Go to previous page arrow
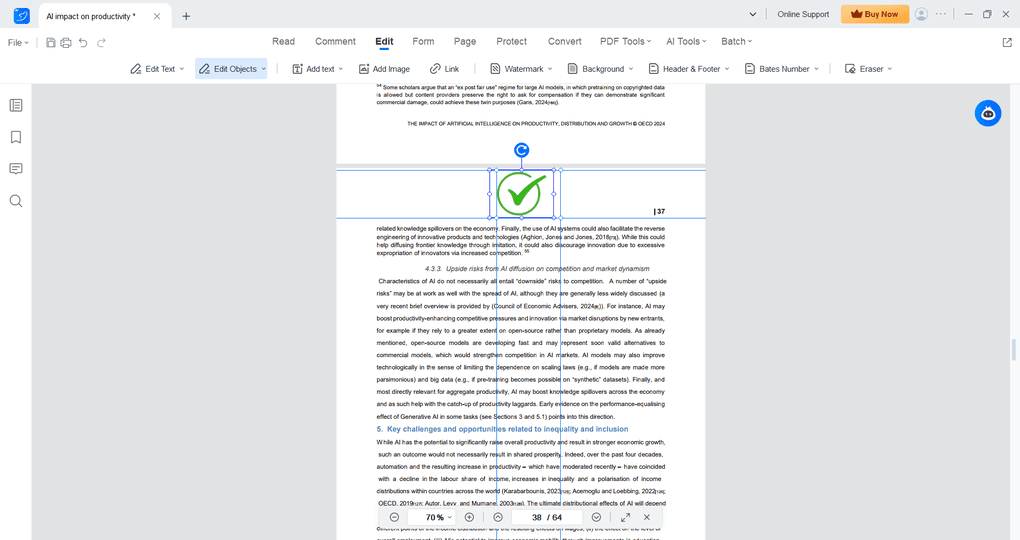The height and width of the screenshot is (540, 1020). [x=498, y=517]
